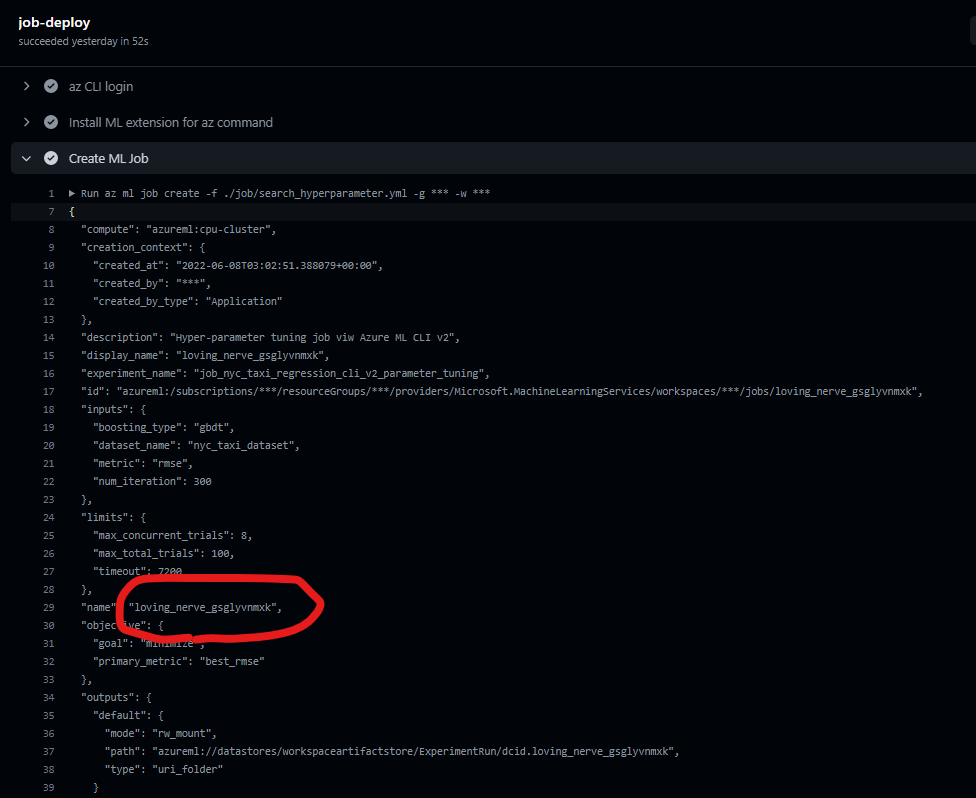Click the "mode": "rw_mount" line
The height and width of the screenshot is (798, 976).
pyautogui.click(x=161, y=734)
